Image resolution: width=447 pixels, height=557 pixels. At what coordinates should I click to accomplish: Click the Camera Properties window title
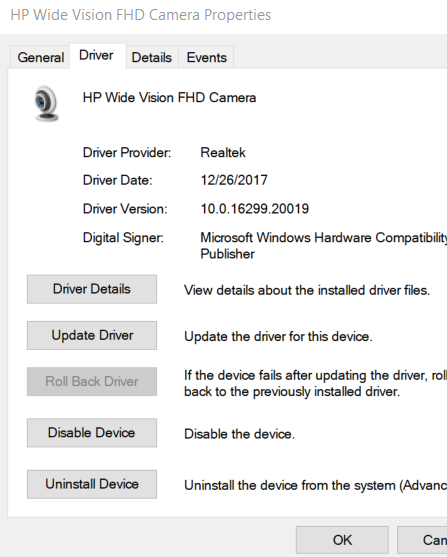click(x=141, y=15)
